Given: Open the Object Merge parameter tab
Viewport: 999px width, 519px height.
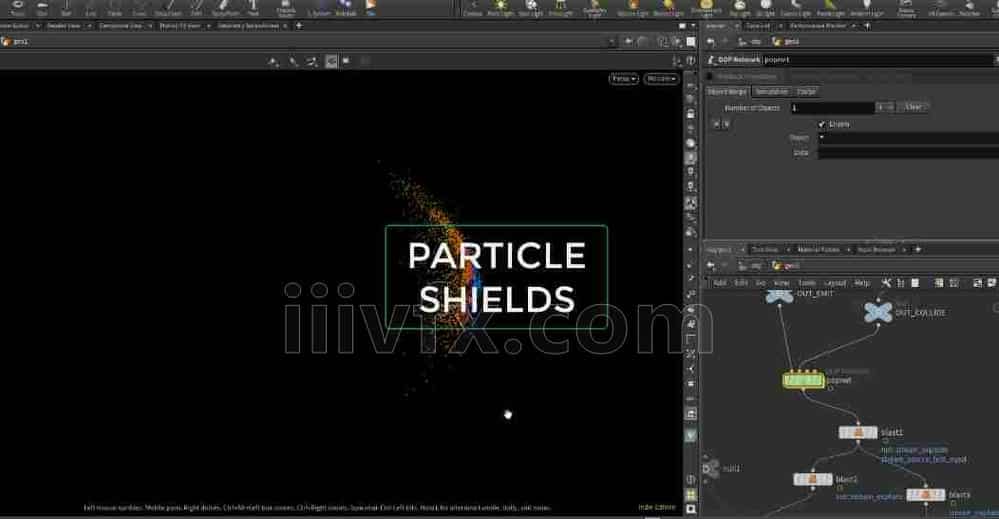Looking at the screenshot, I should (x=727, y=92).
